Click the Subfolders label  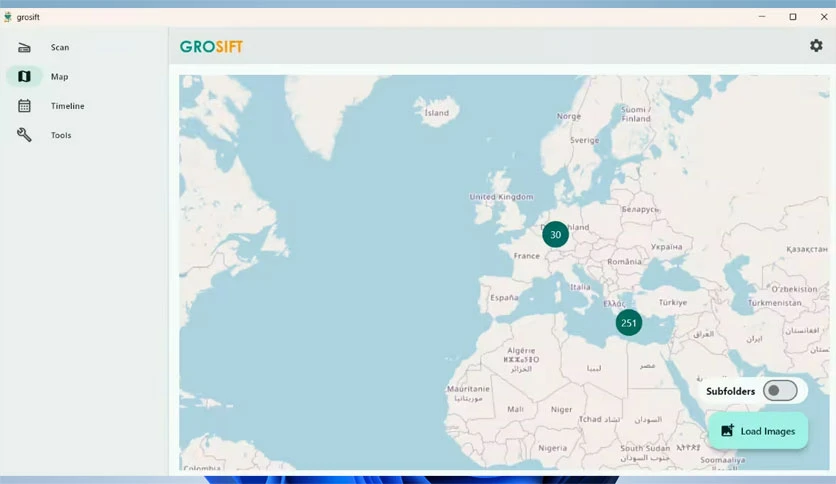pos(730,391)
